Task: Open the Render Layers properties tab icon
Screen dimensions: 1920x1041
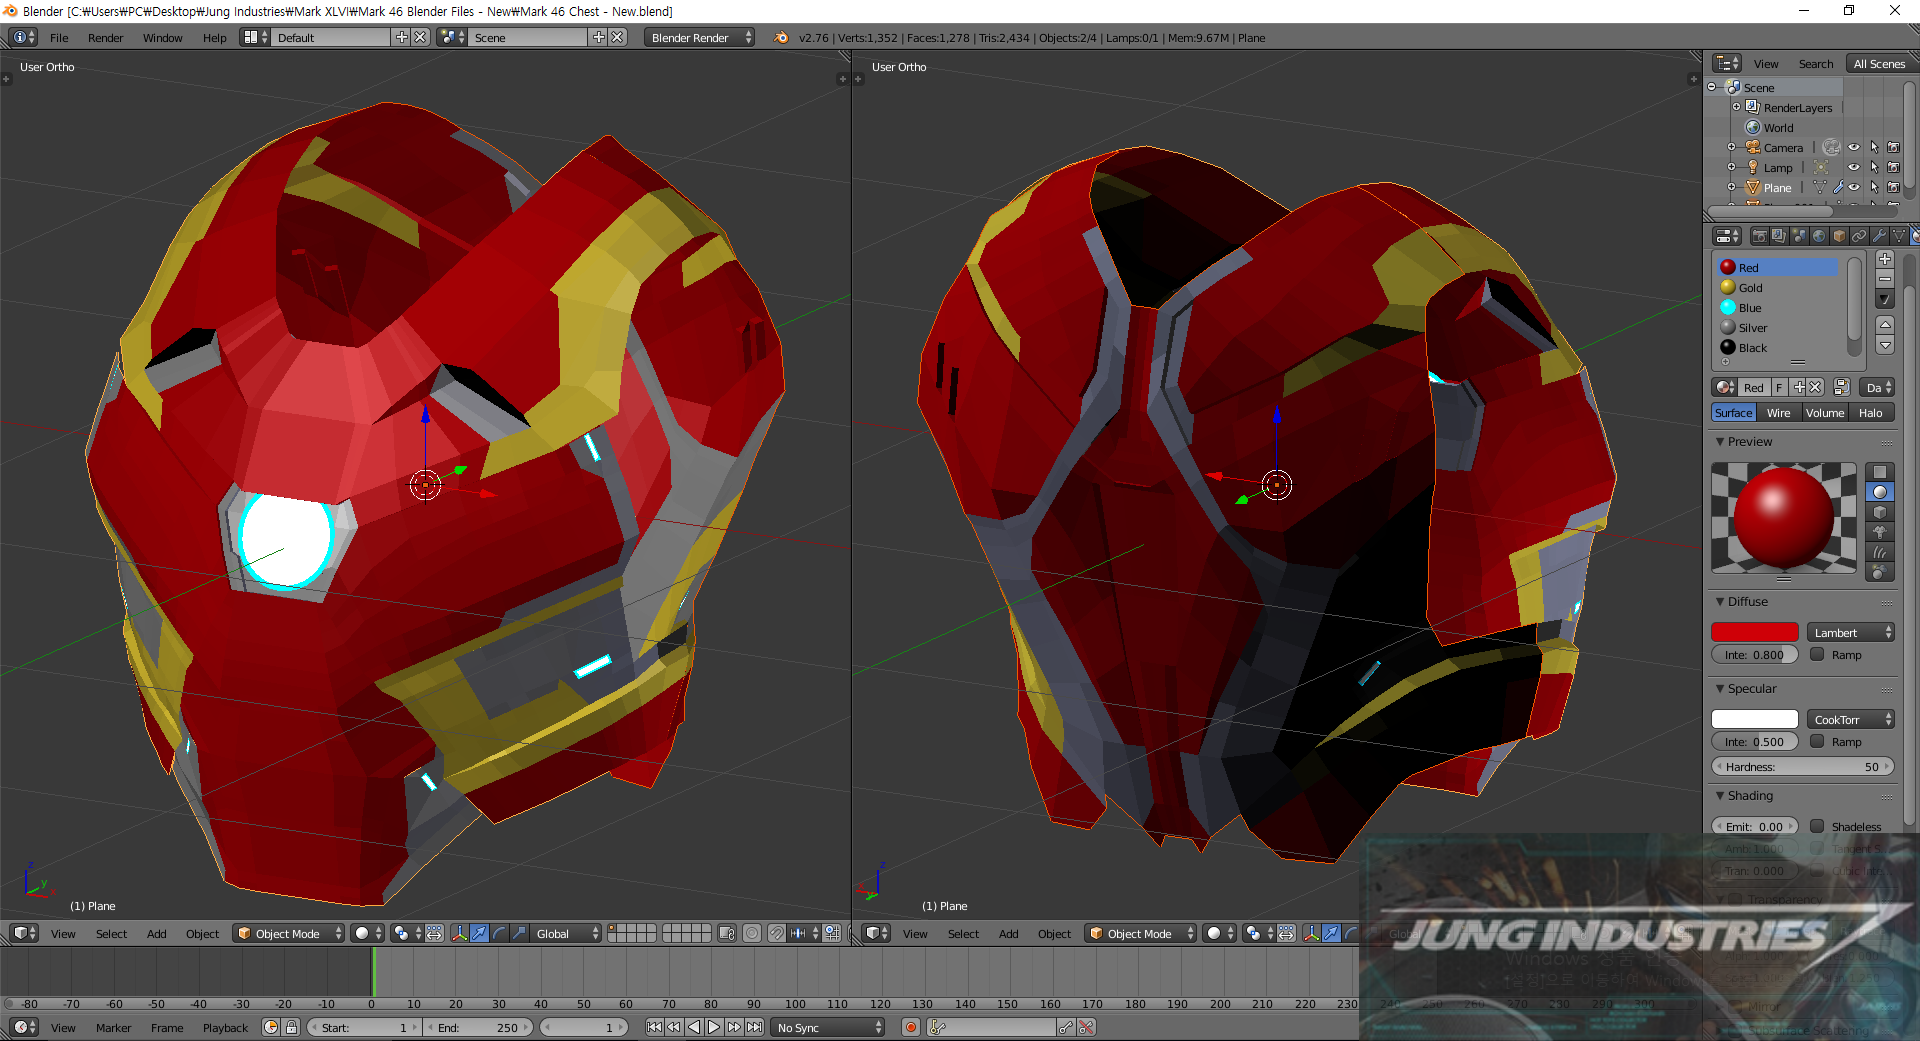Action: click(x=1779, y=236)
